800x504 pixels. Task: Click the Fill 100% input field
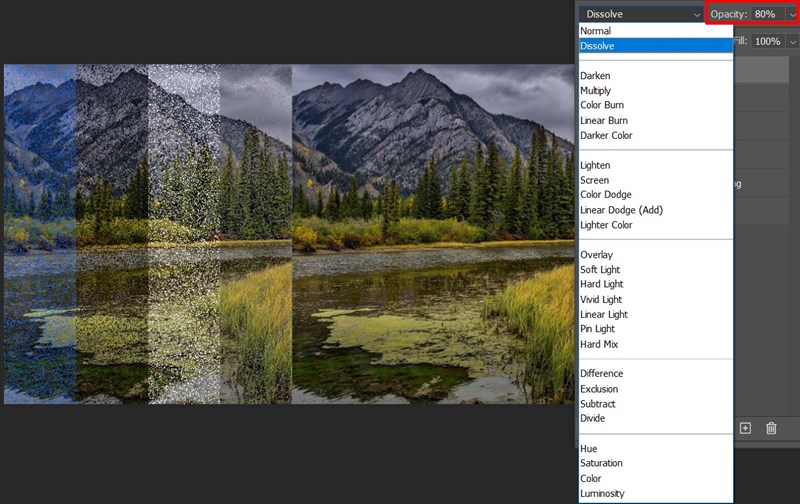(768, 41)
